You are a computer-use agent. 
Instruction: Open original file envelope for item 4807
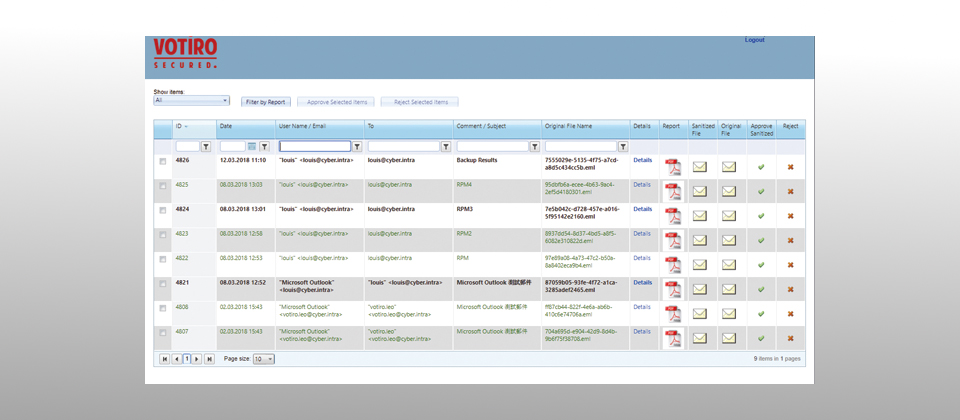729,339
